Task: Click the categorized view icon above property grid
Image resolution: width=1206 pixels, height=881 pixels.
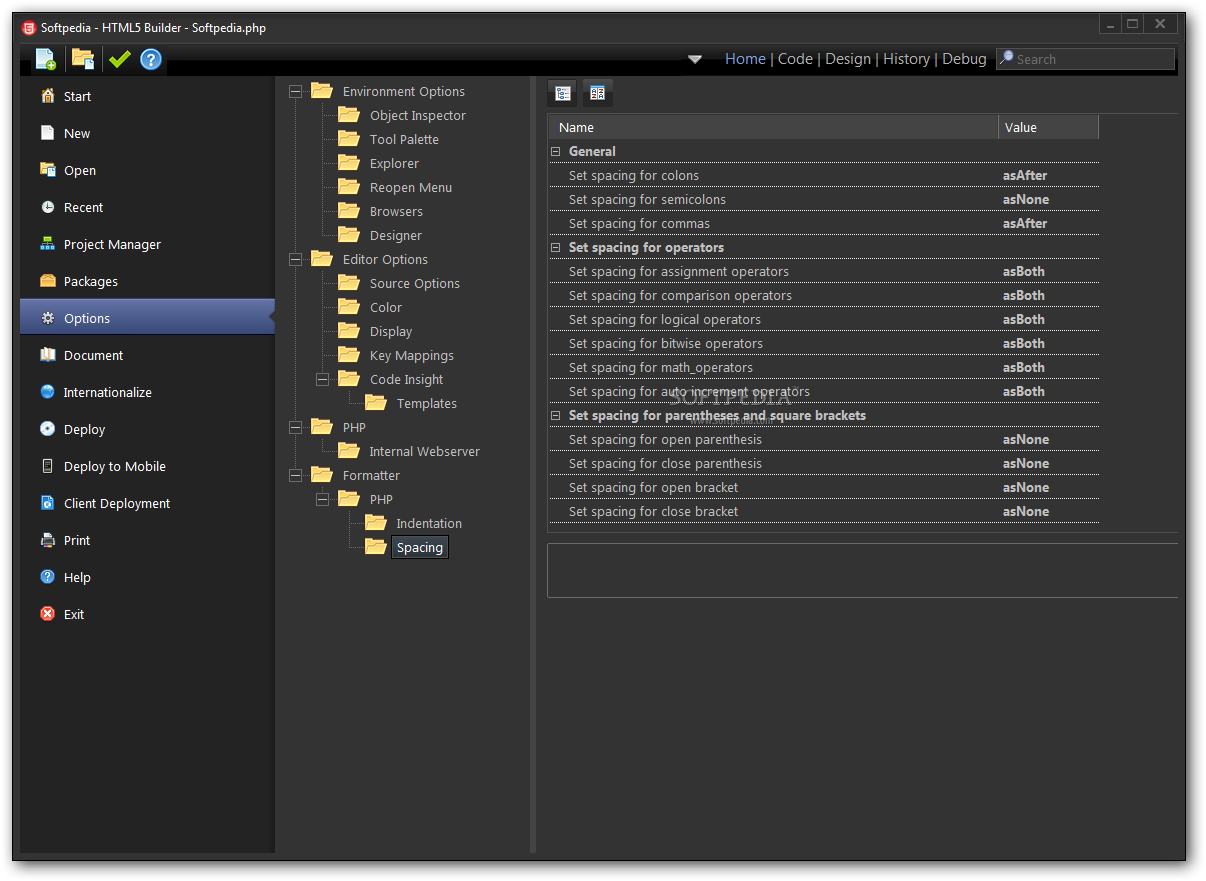Action: pos(563,93)
